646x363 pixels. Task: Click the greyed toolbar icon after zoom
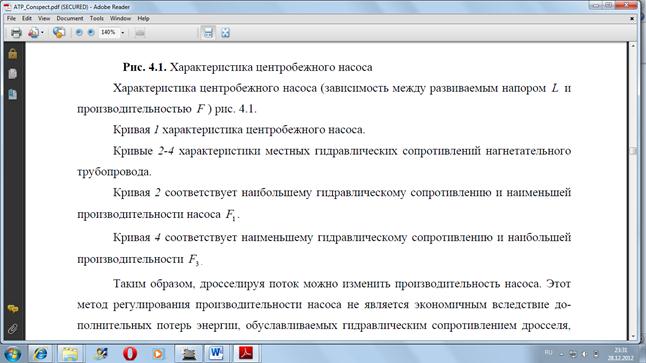tap(140, 33)
